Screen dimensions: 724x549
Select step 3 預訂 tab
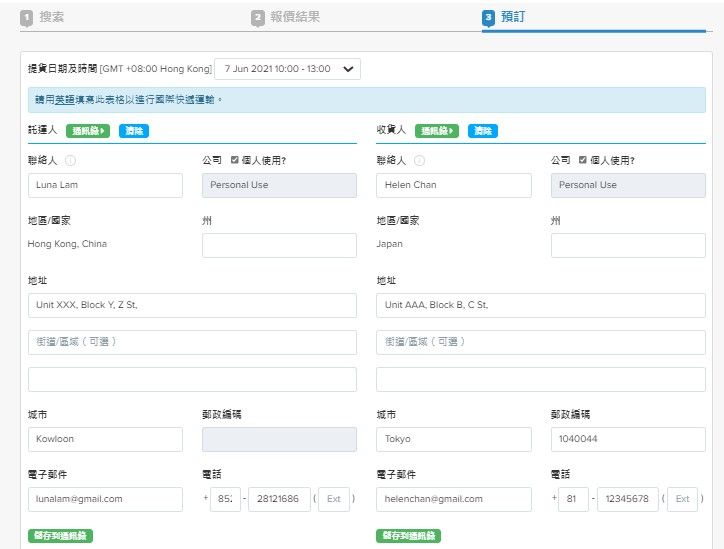(510, 17)
